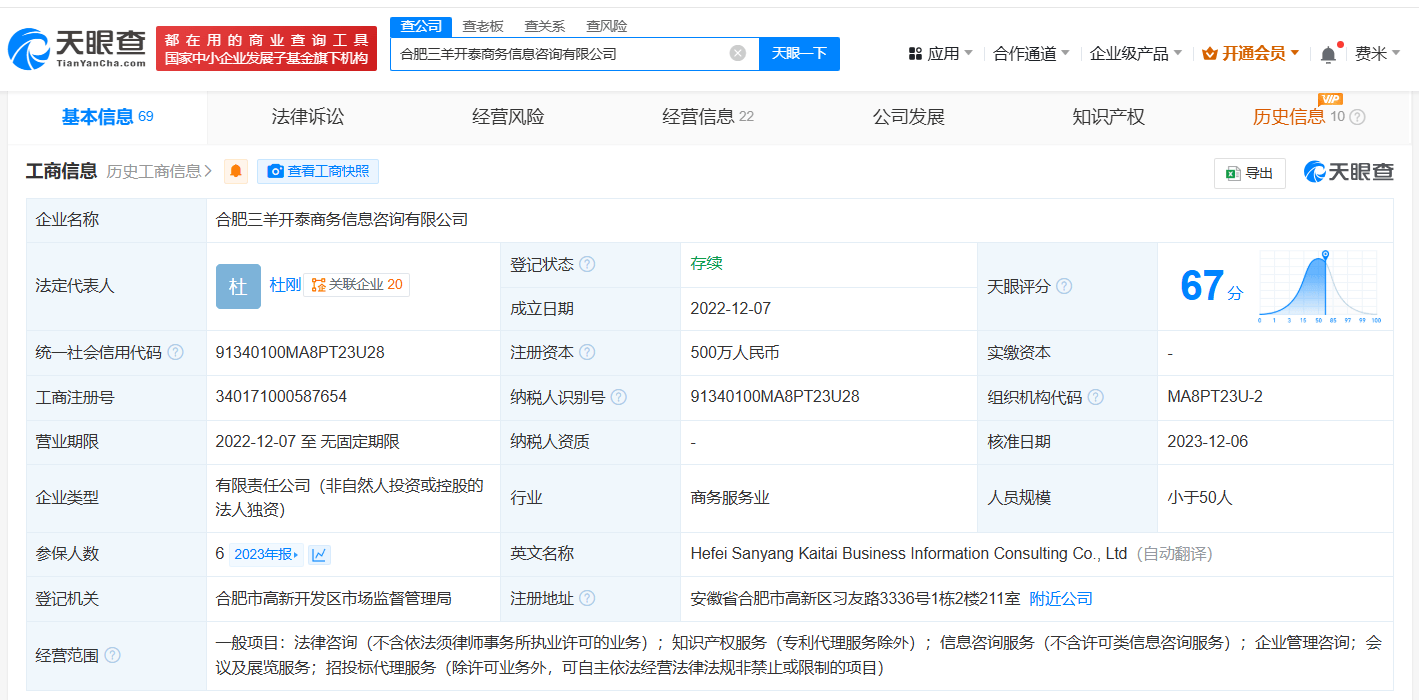Click the 关联企业 20 badge
Image resolution: width=1419 pixels, height=700 pixels.
[x=356, y=285]
